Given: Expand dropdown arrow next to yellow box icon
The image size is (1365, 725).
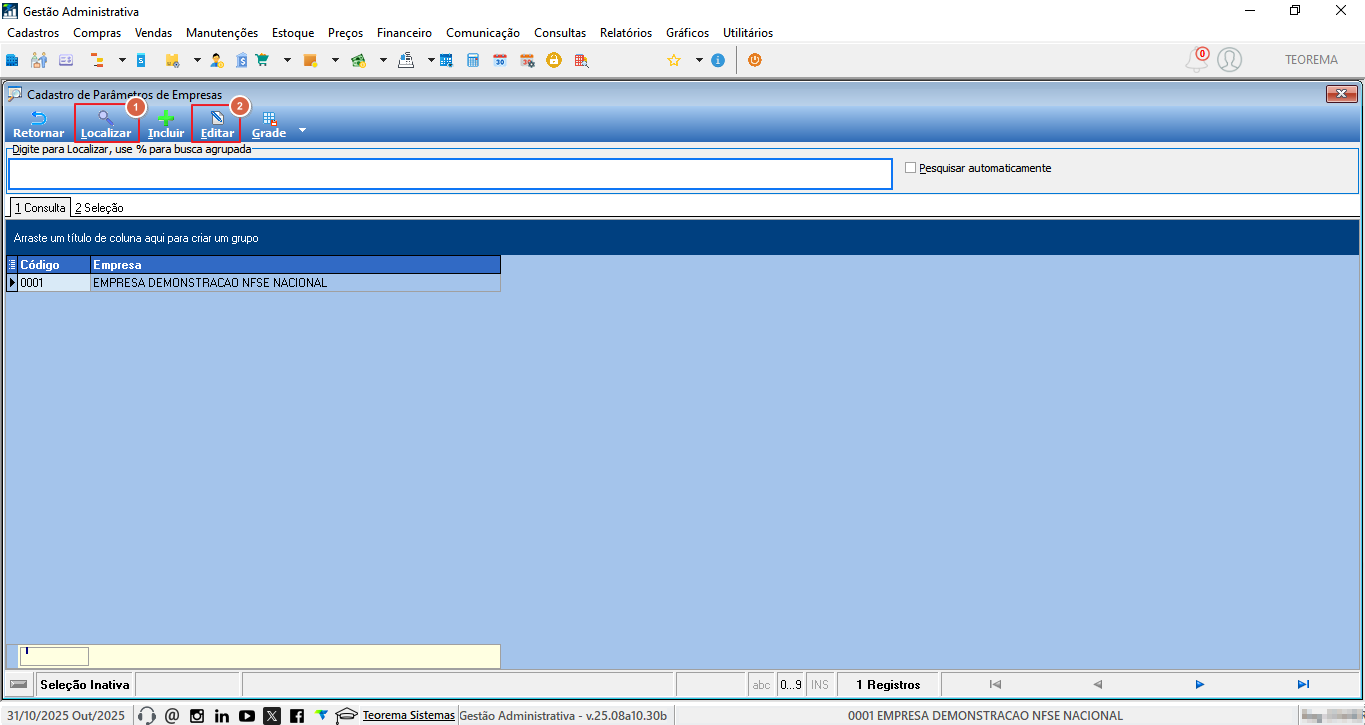Looking at the screenshot, I should [197, 60].
